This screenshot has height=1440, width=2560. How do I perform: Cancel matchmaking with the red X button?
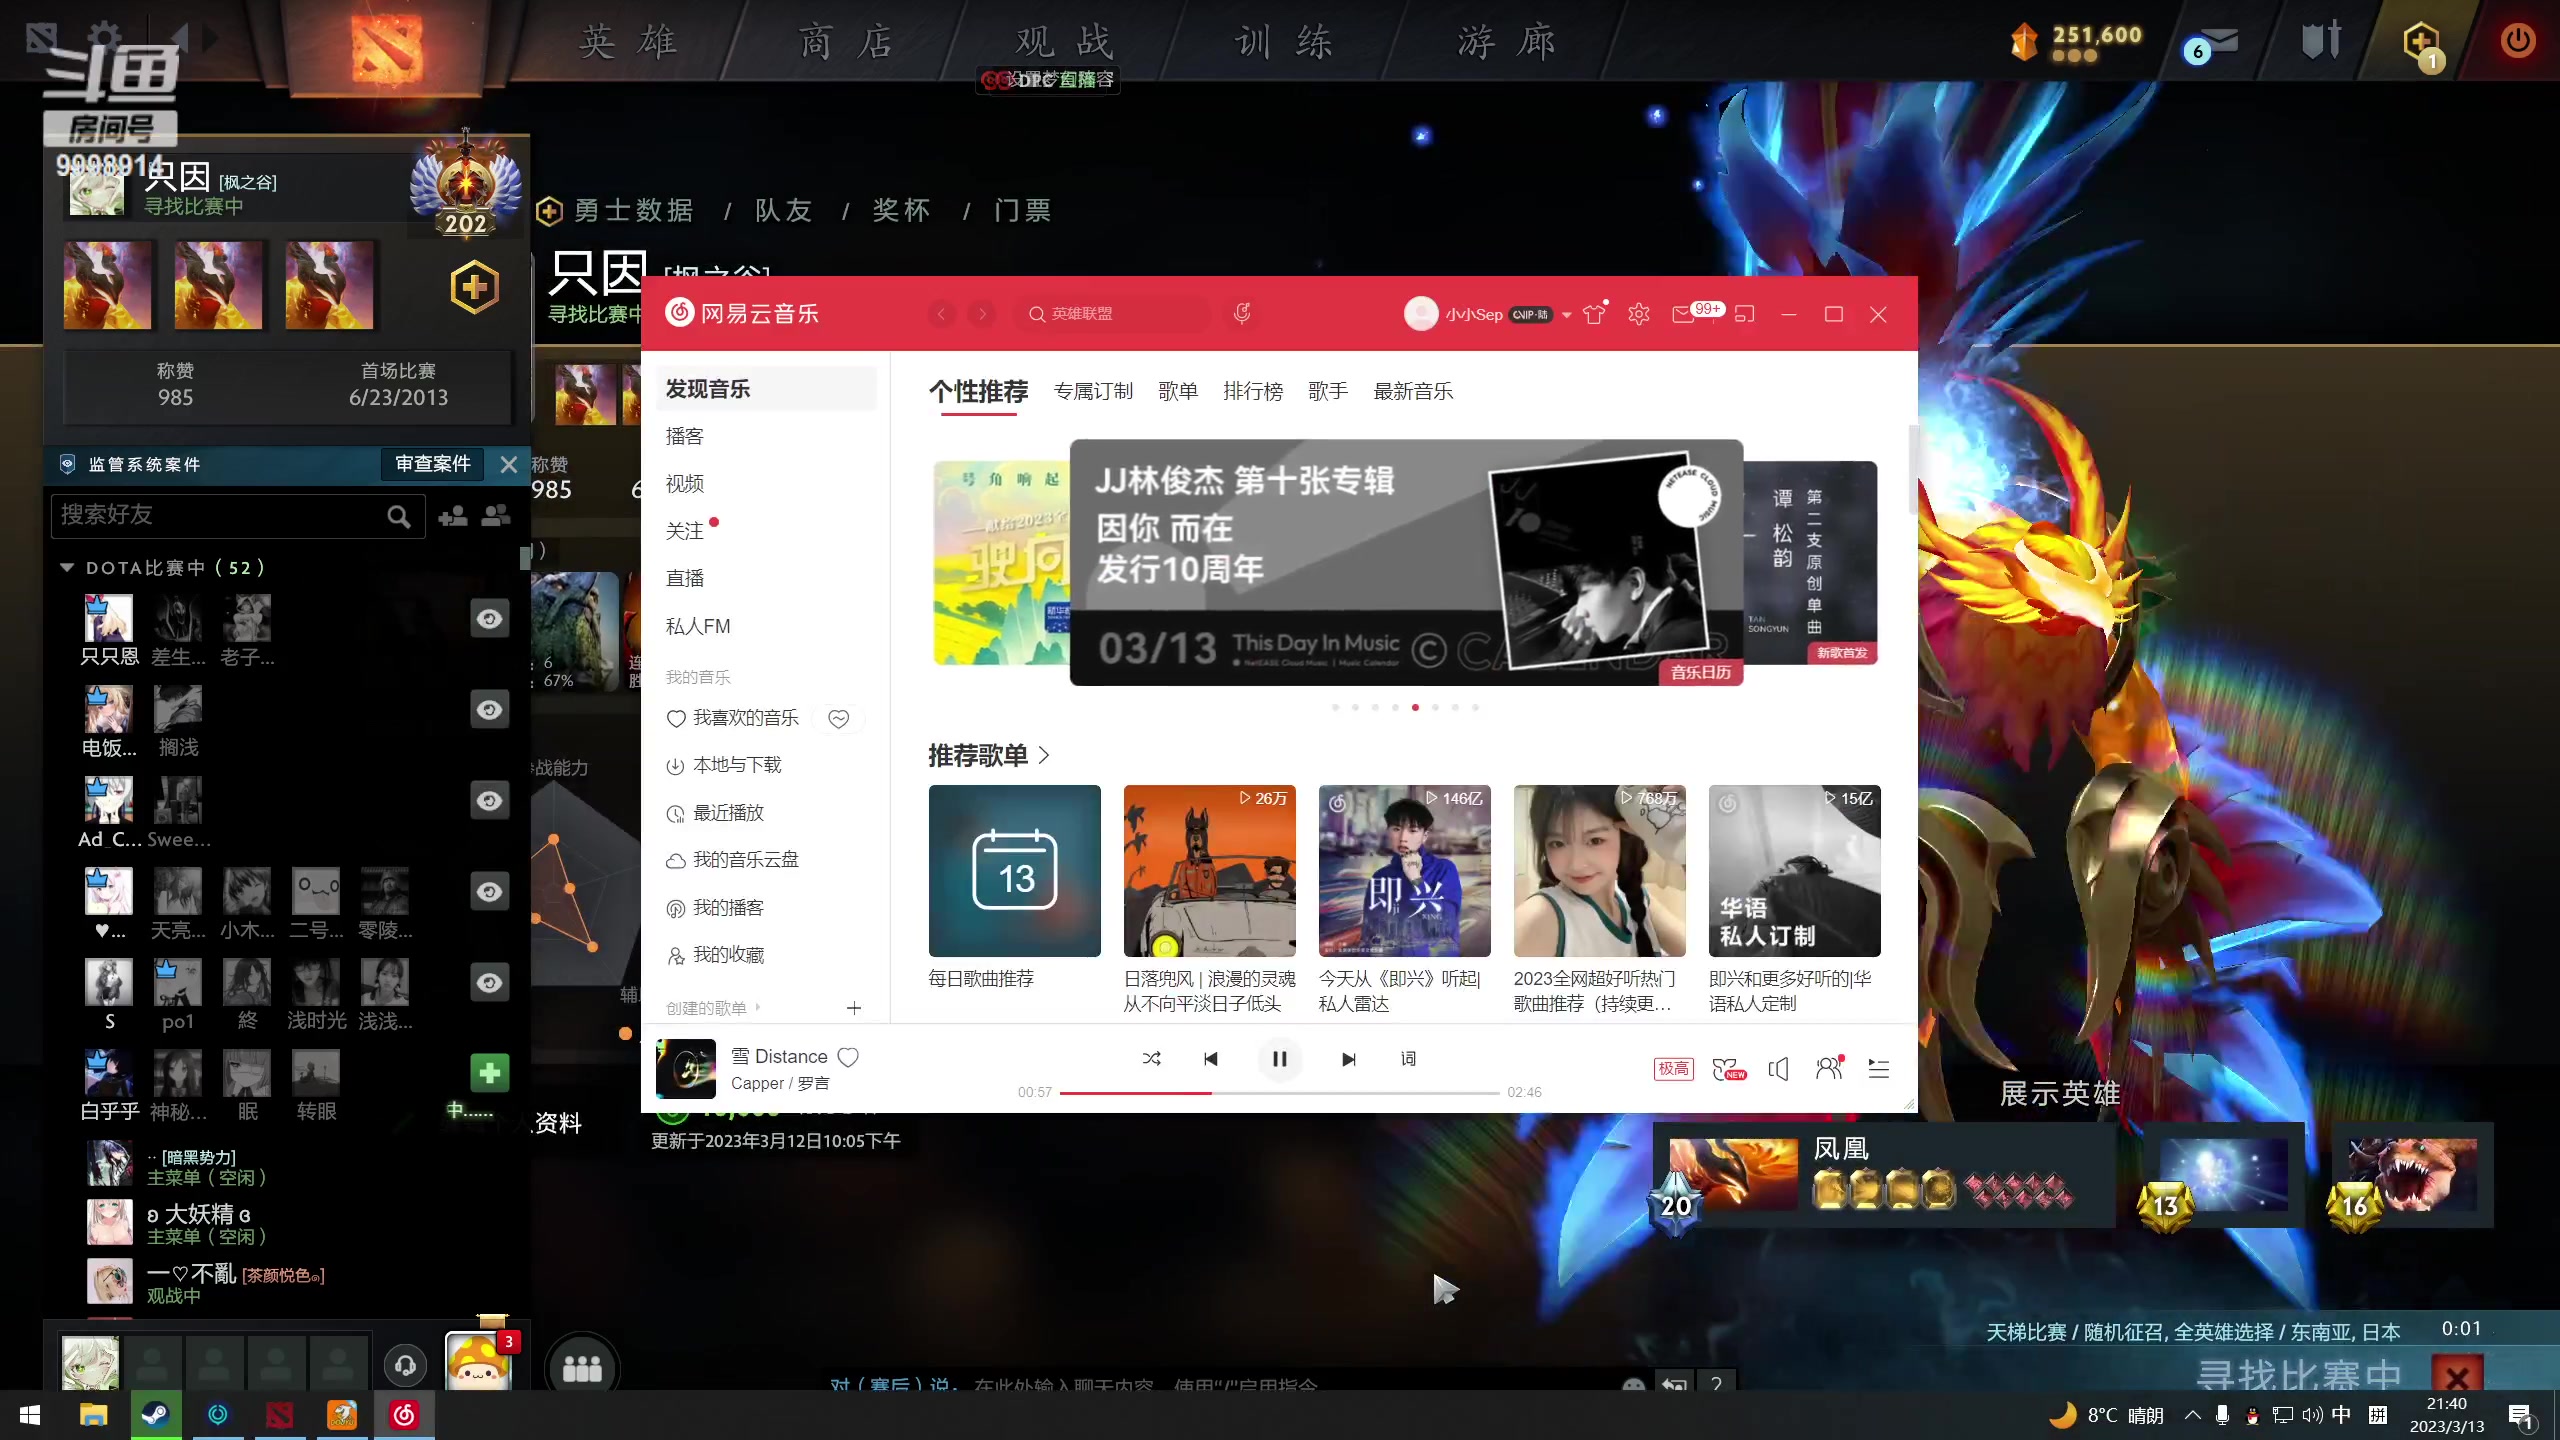2456,1375
